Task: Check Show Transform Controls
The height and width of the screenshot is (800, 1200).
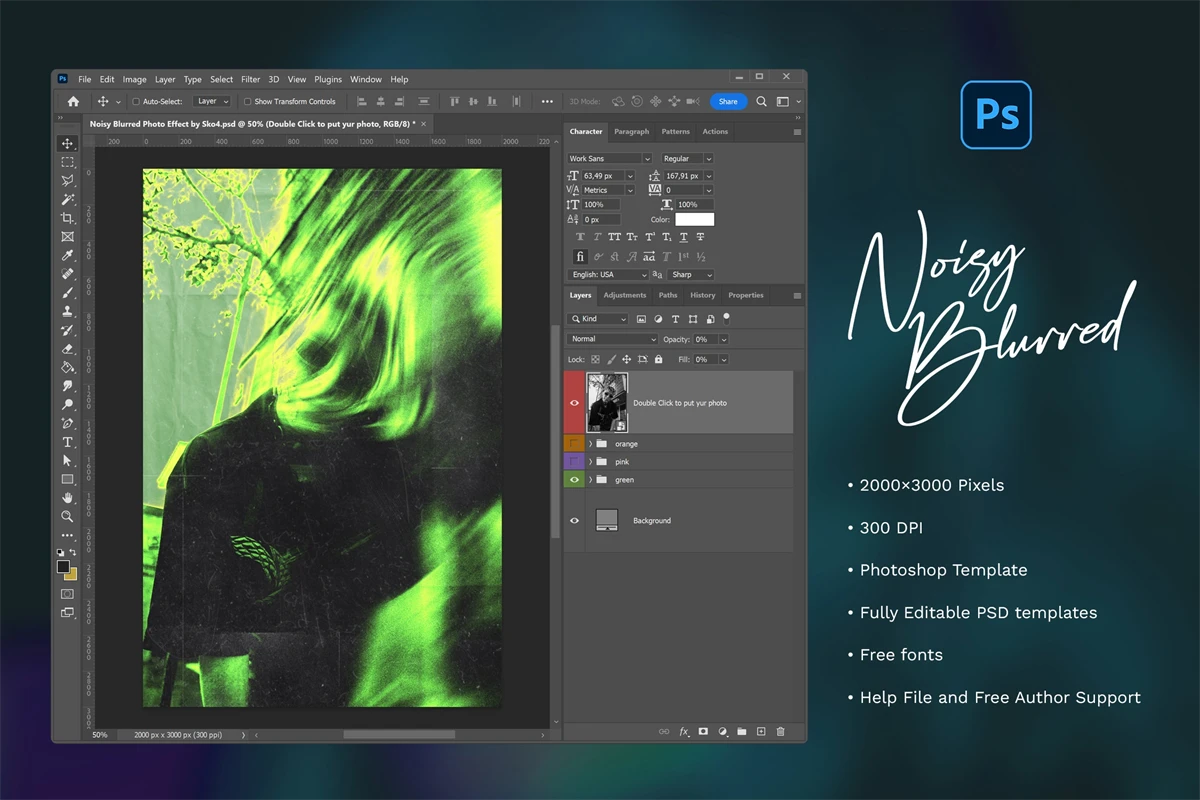Action: pyautogui.click(x=248, y=102)
